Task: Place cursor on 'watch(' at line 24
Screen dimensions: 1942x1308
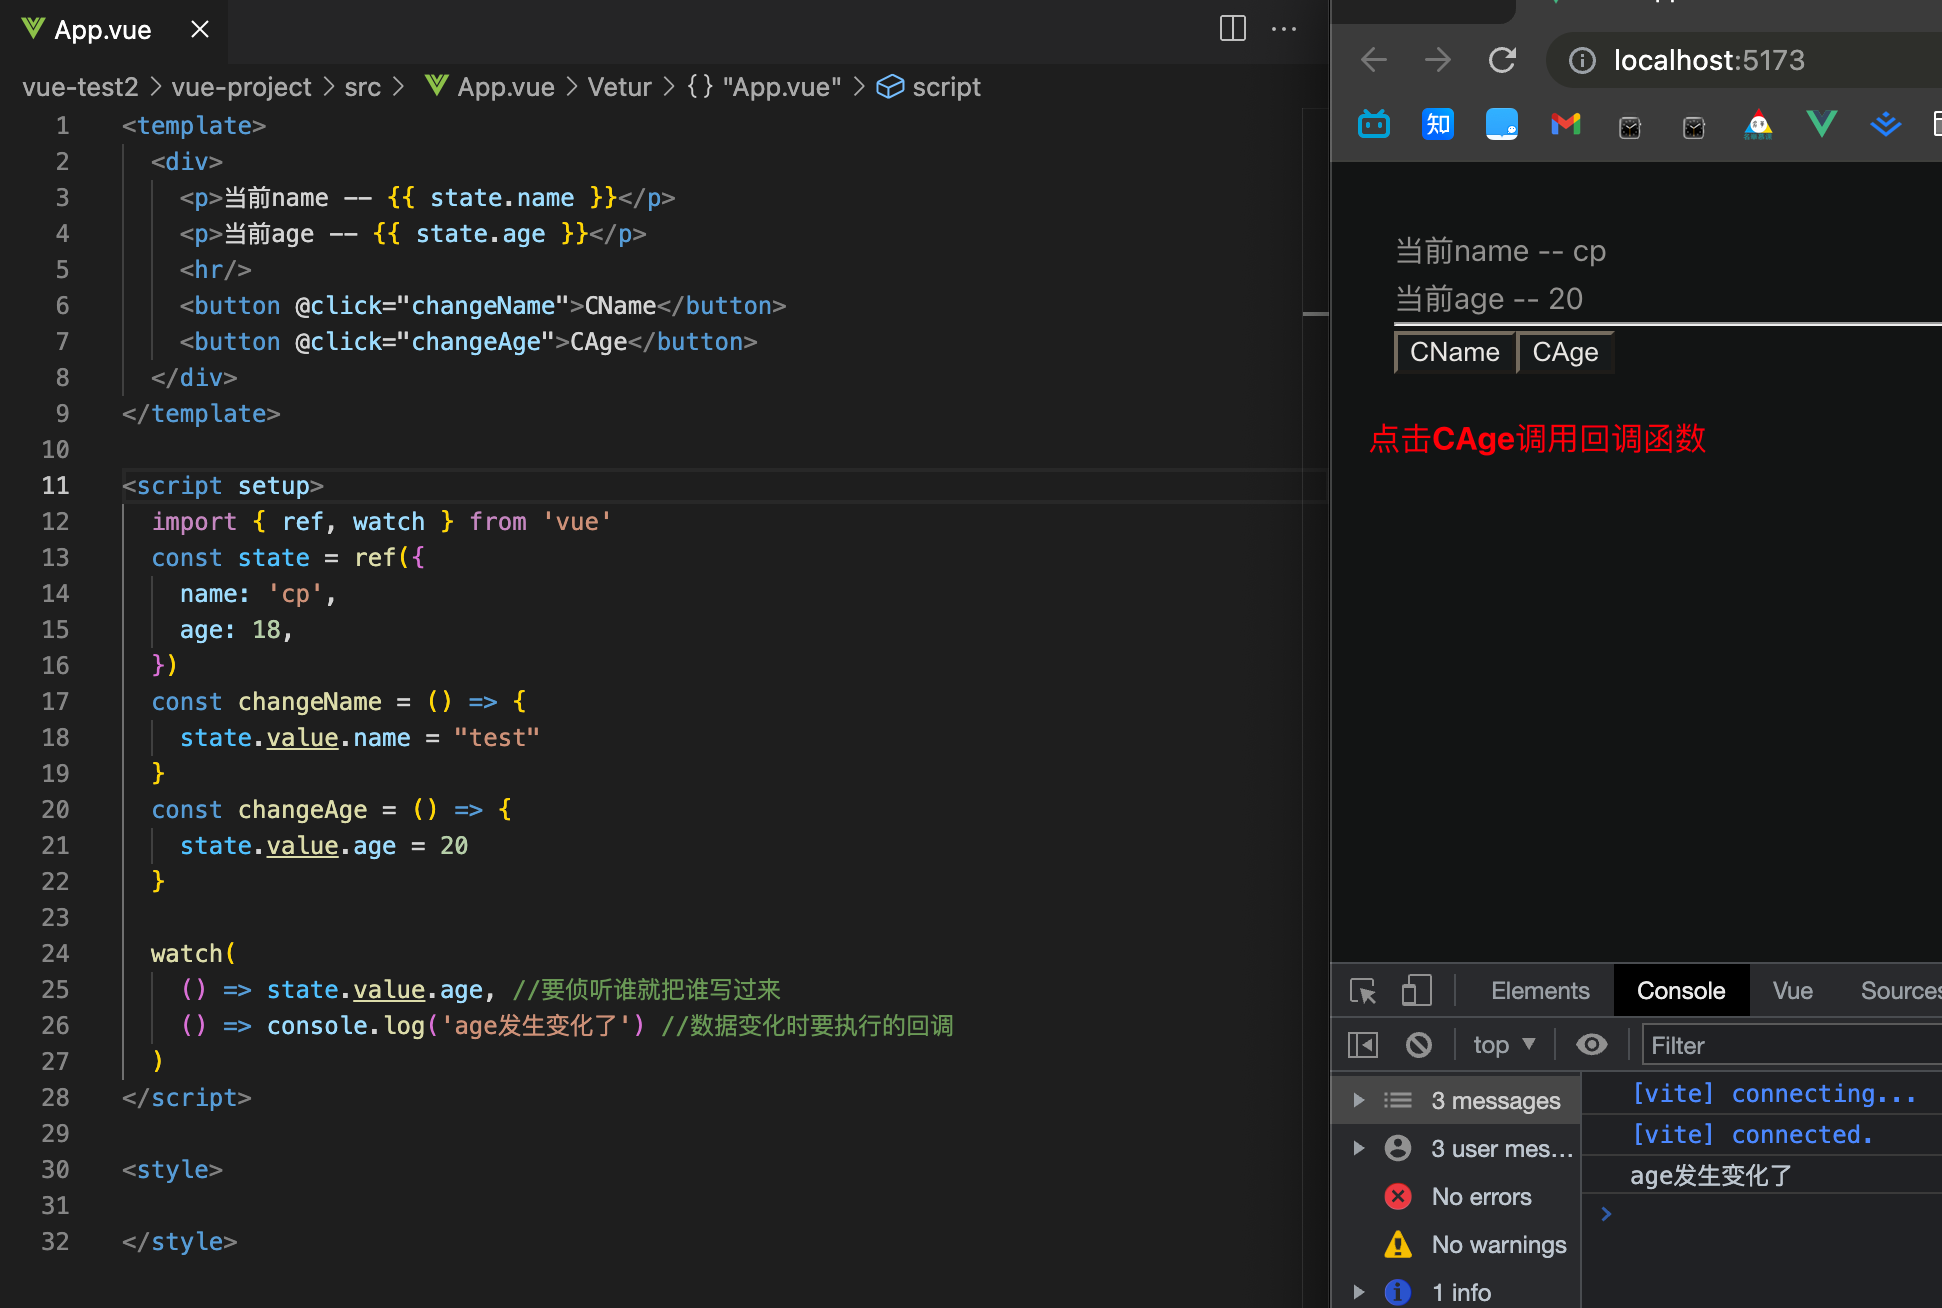Action: point(193,953)
